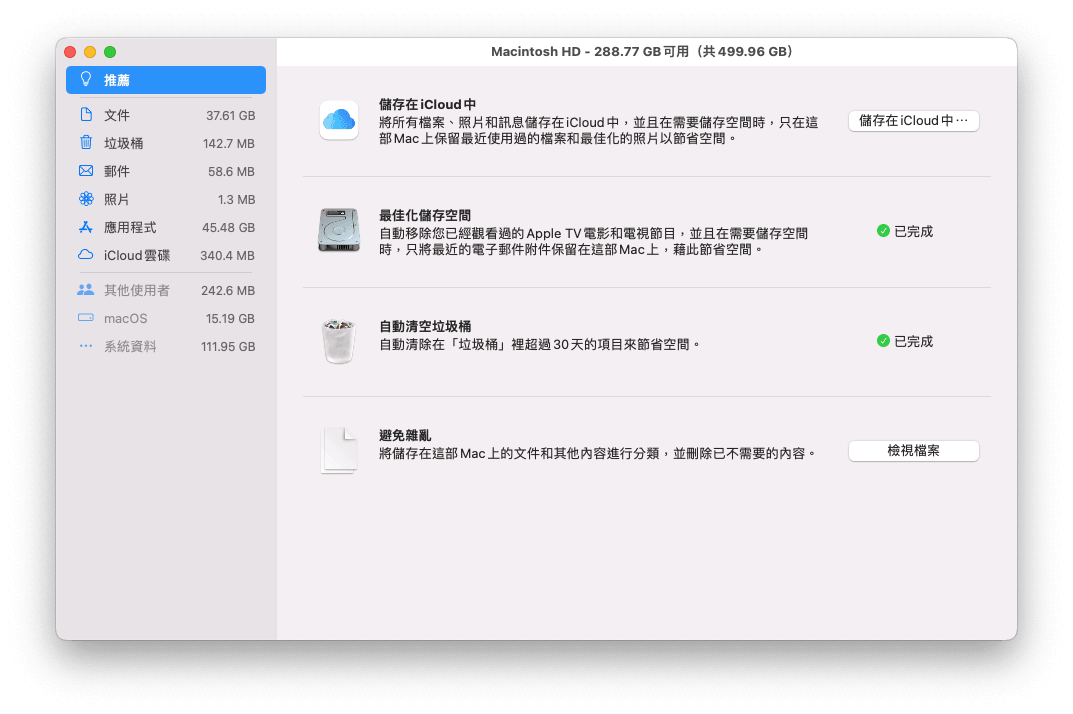Image resolution: width=1073 pixels, height=714 pixels.
Task: Click the 應用程式 App Store icon
Action: (x=86, y=227)
